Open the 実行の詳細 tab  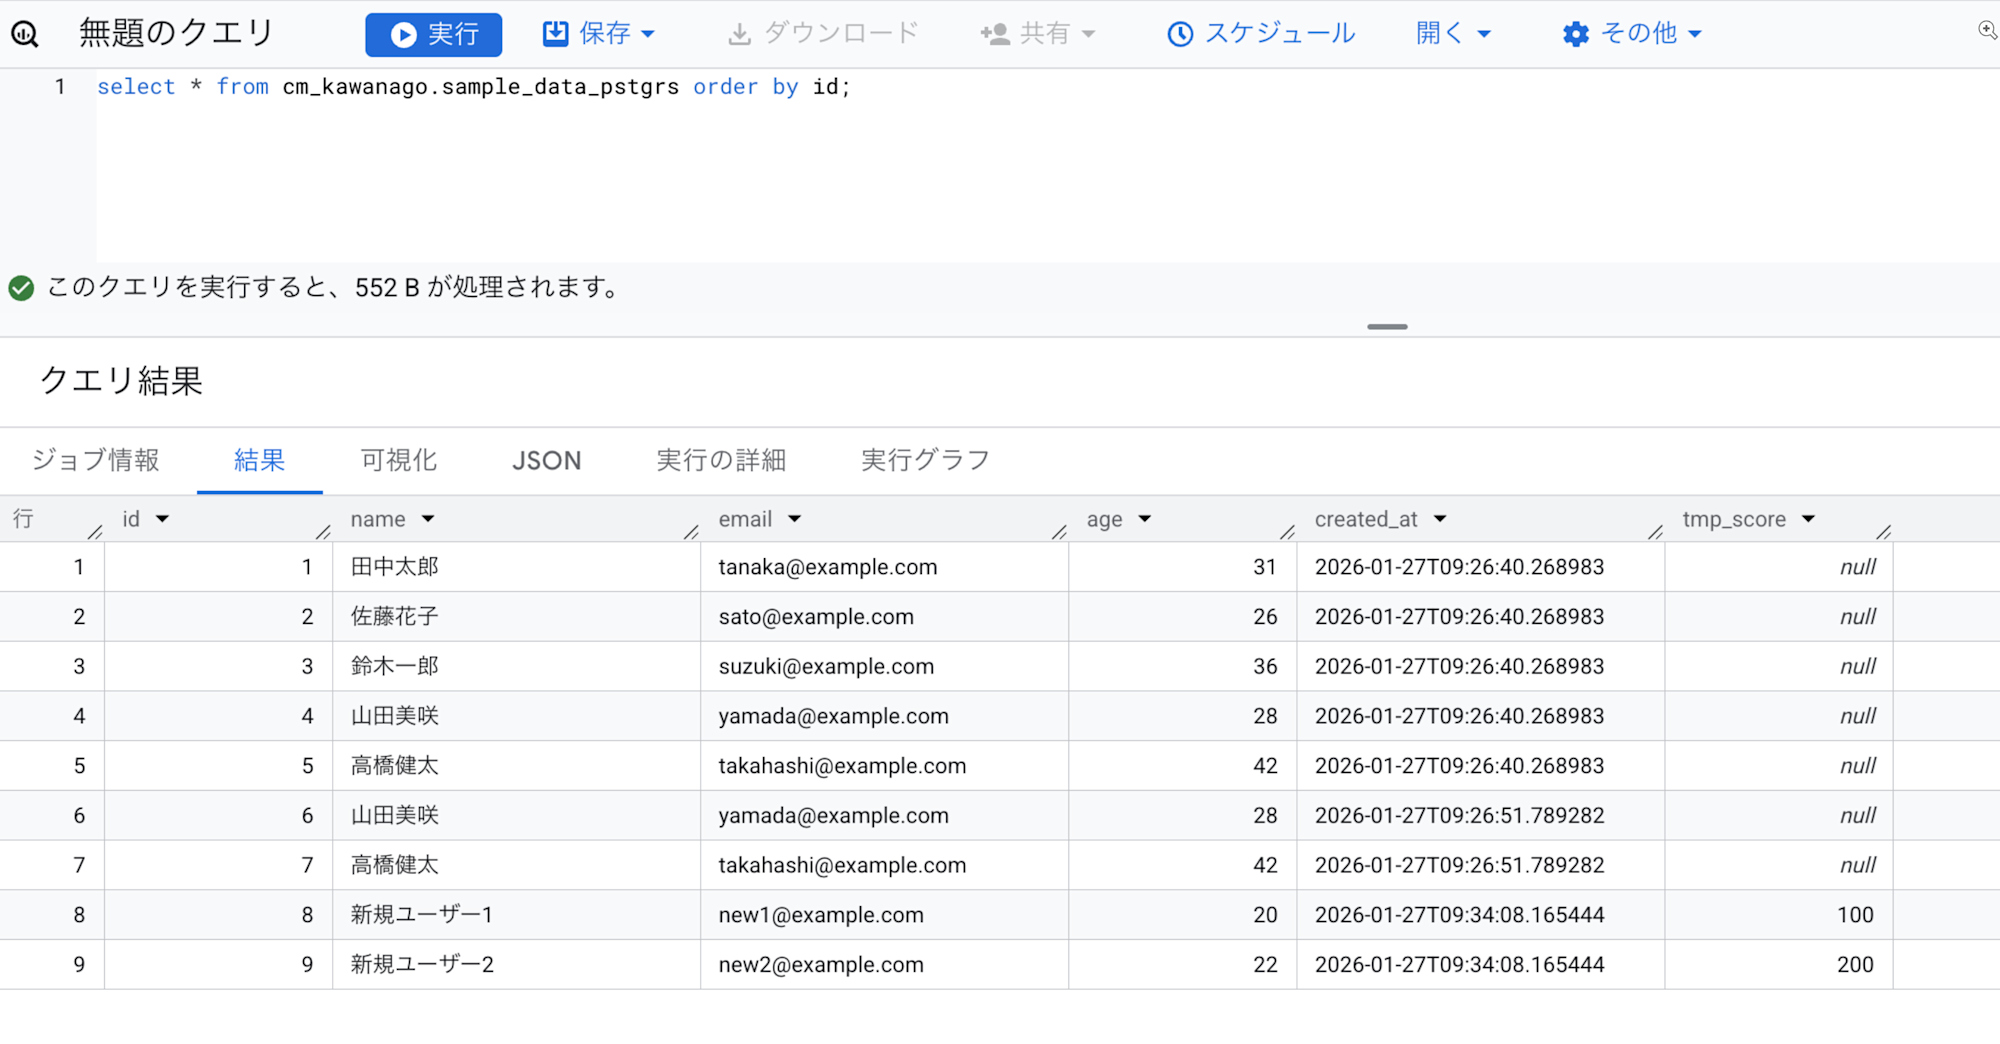pos(721,460)
